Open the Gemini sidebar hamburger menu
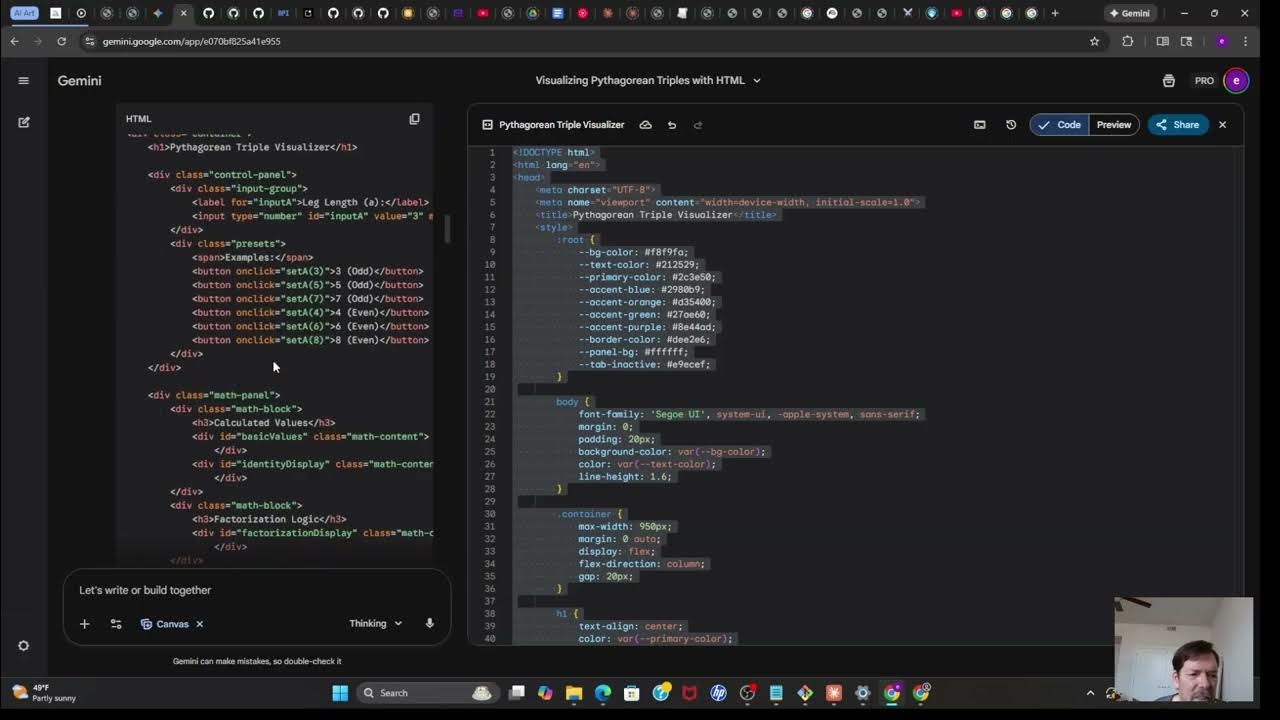Screen dimensions: 1280x720 tap(24, 80)
